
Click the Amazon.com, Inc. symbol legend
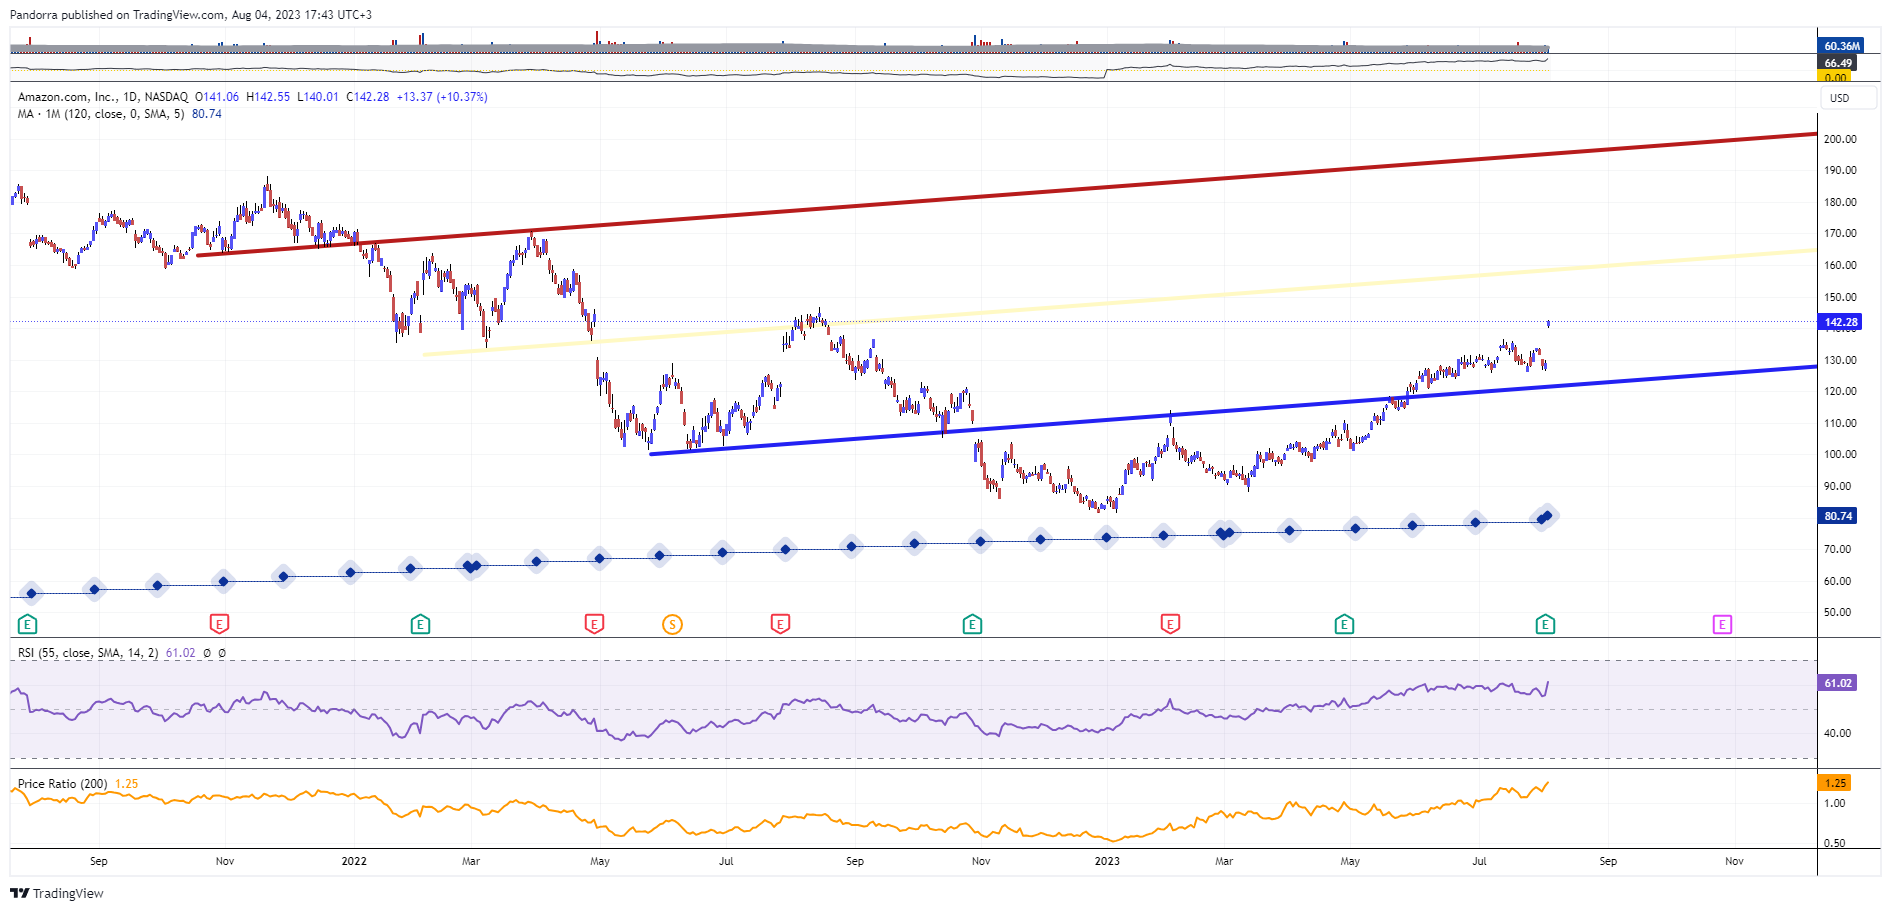(103, 97)
